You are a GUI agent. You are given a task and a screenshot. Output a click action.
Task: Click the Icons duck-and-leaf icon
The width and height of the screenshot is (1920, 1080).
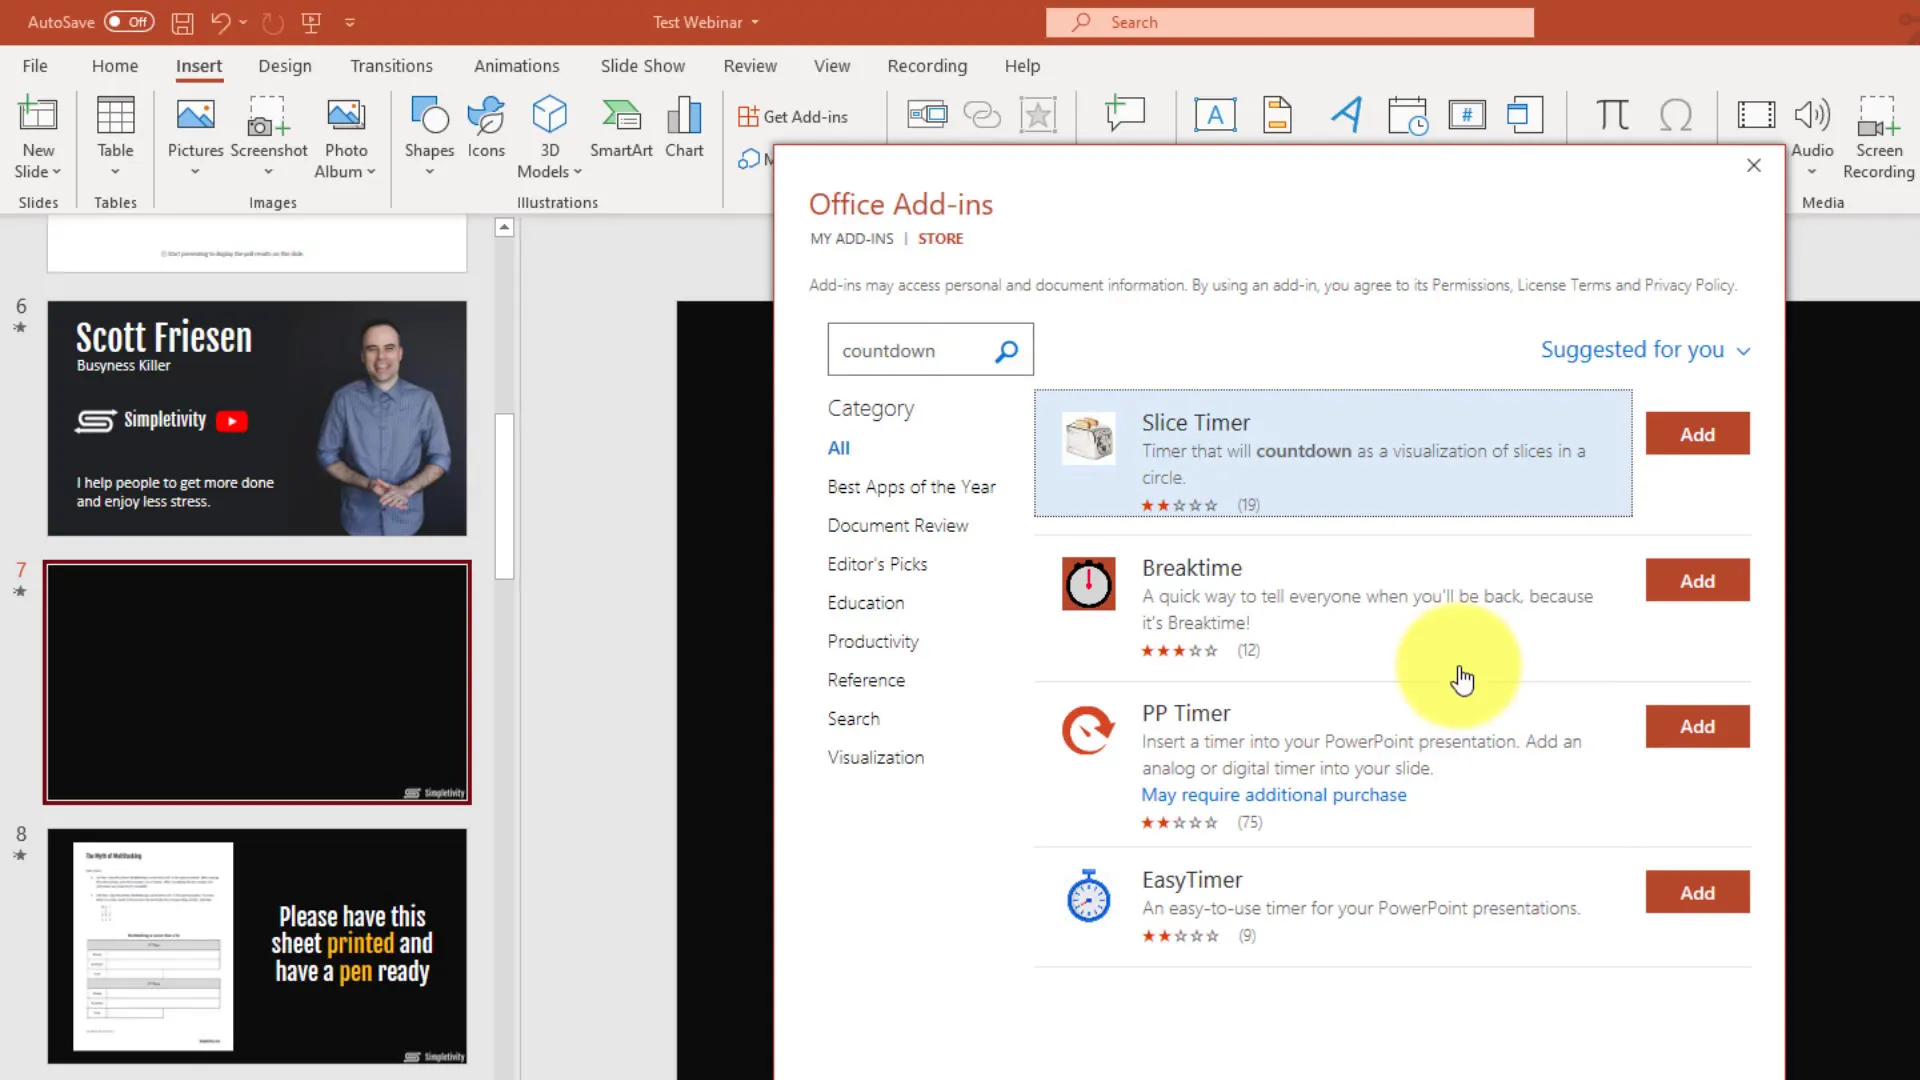[486, 115]
